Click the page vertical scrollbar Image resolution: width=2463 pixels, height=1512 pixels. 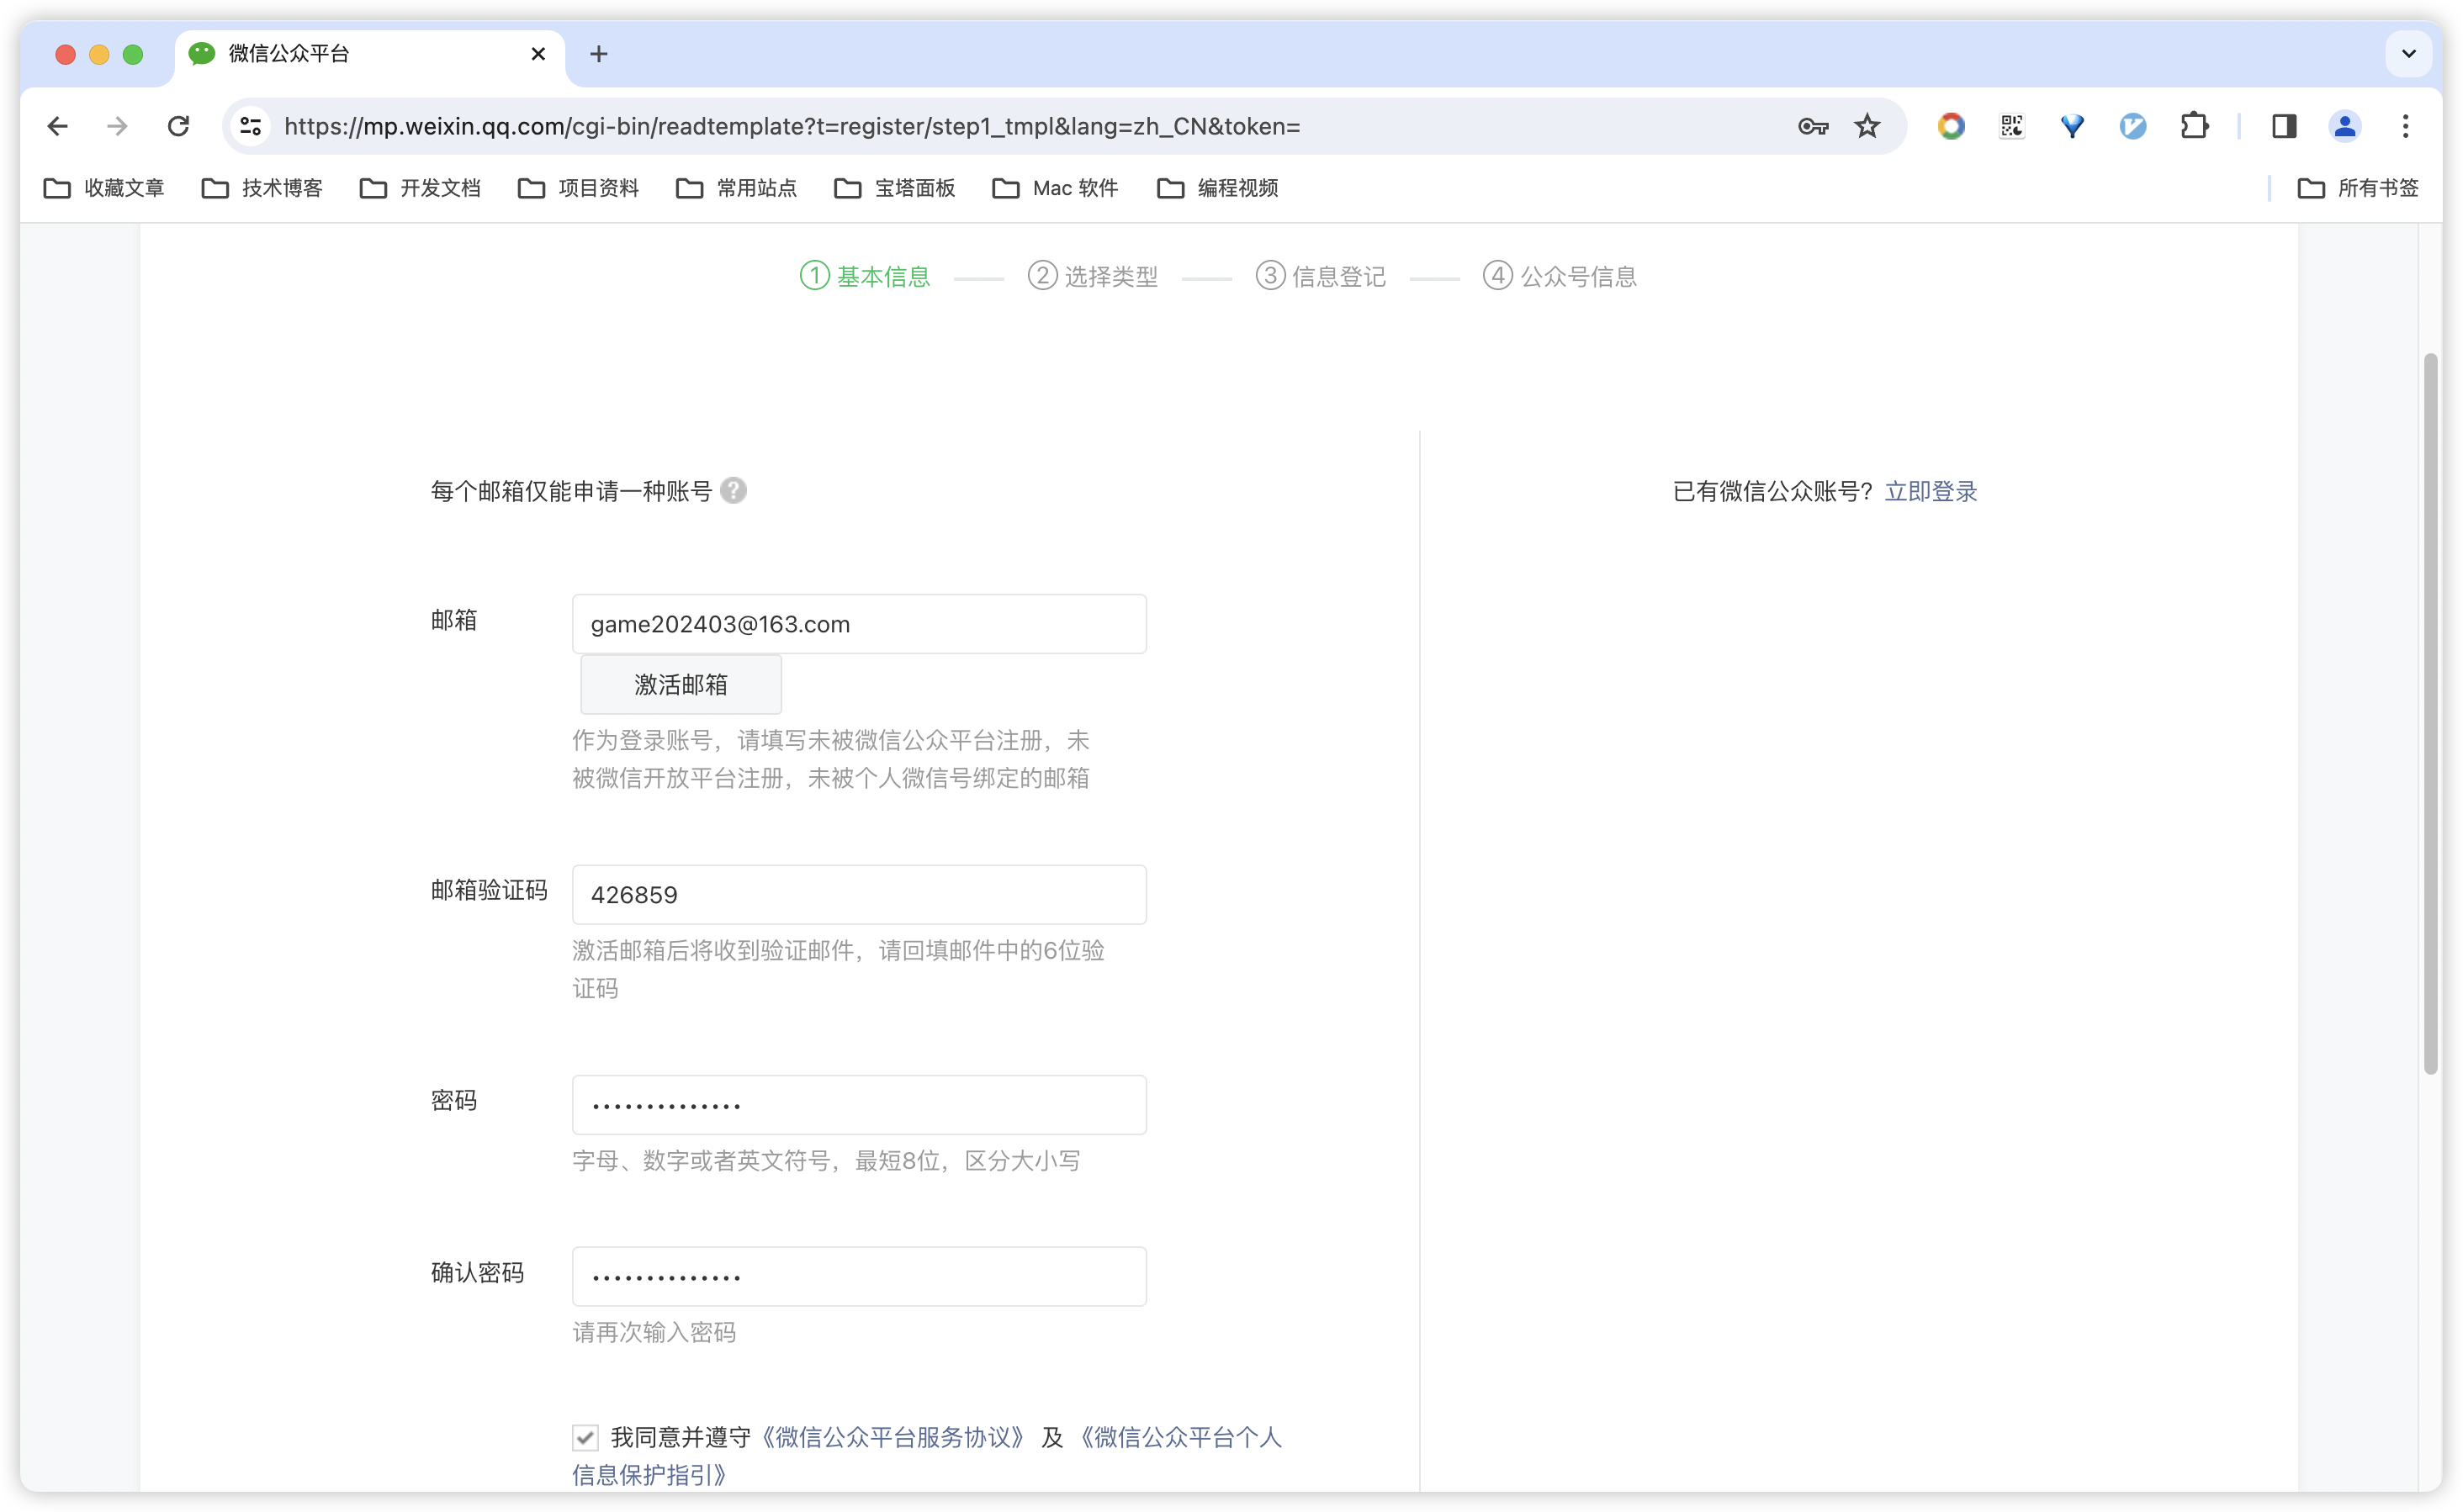[x=2431, y=714]
